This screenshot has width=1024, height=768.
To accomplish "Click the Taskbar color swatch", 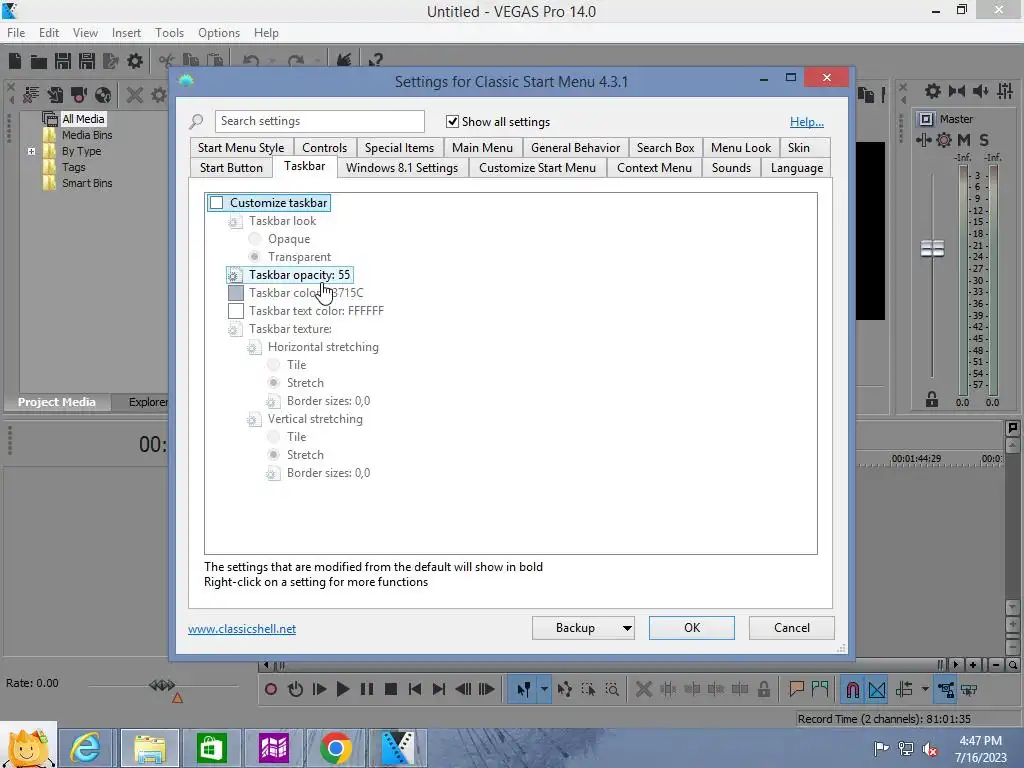I will coord(236,293).
